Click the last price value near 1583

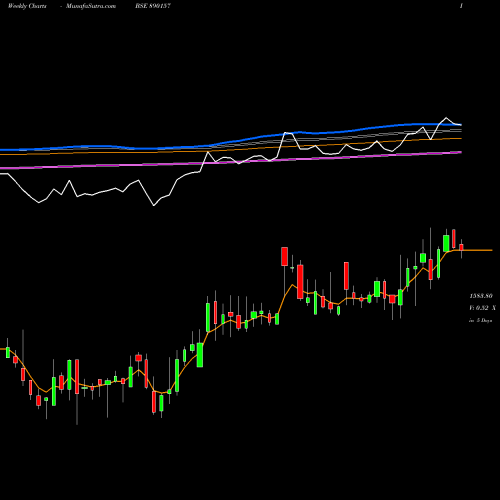click(481, 296)
